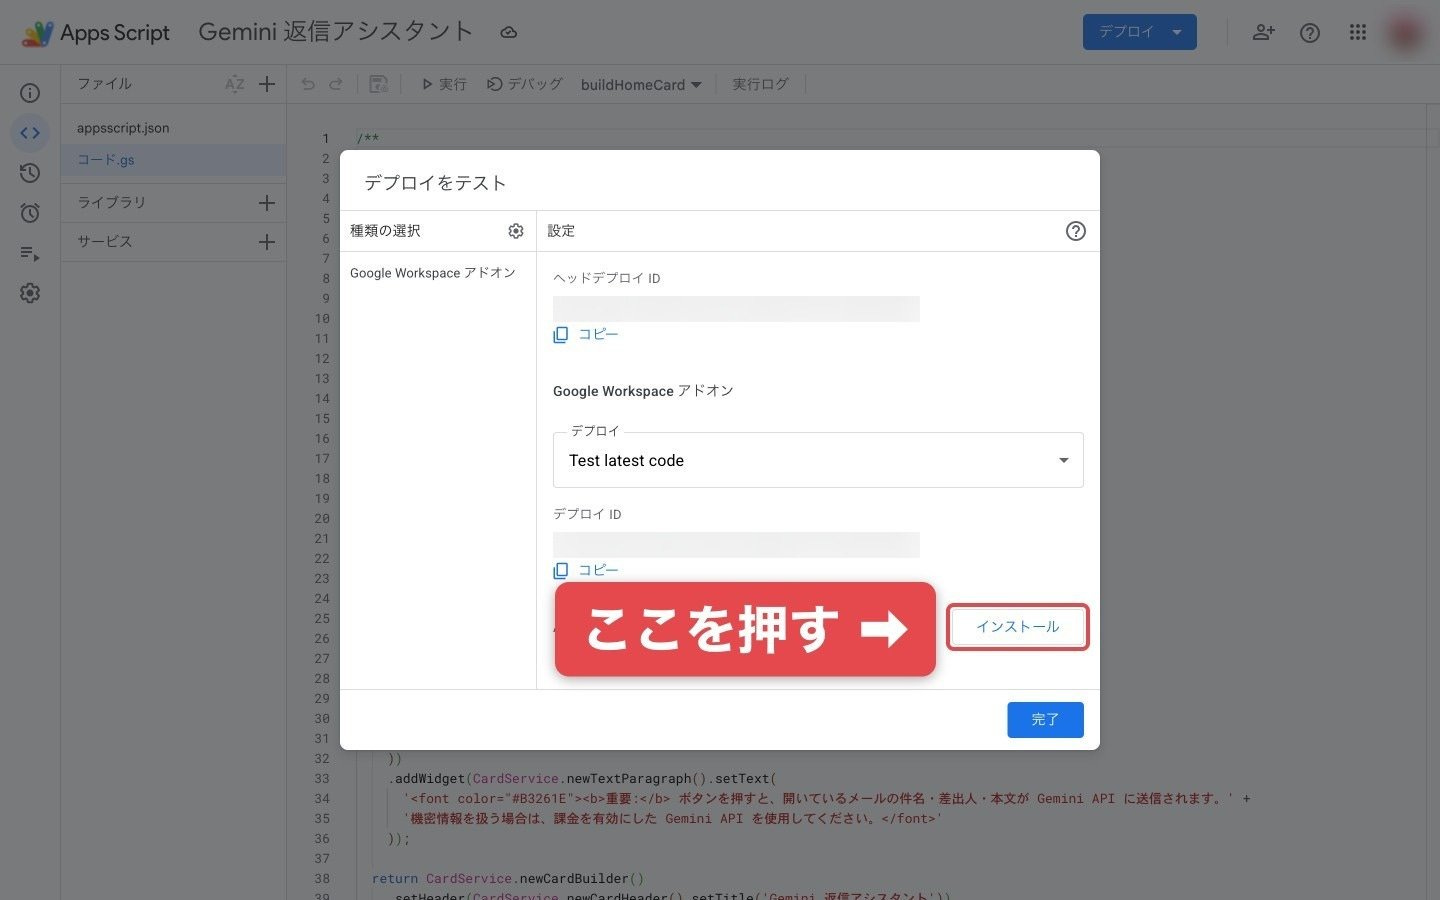Open the 実行ログ execution log
The height and width of the screenshot is (900, 1440).
click(760, 84)
